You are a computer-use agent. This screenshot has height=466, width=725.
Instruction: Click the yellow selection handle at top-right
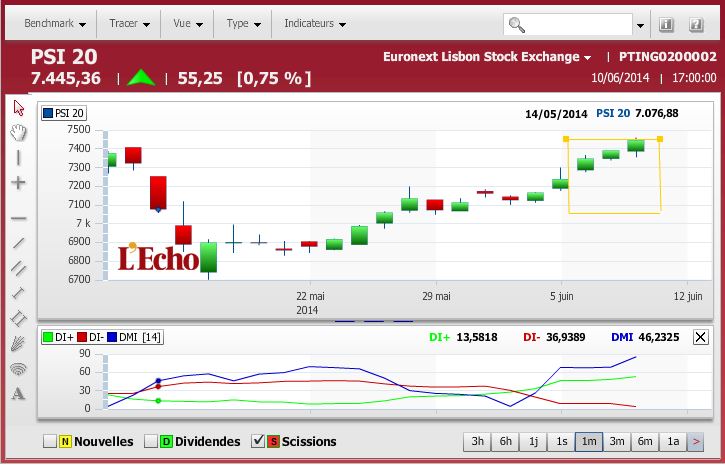660,139
